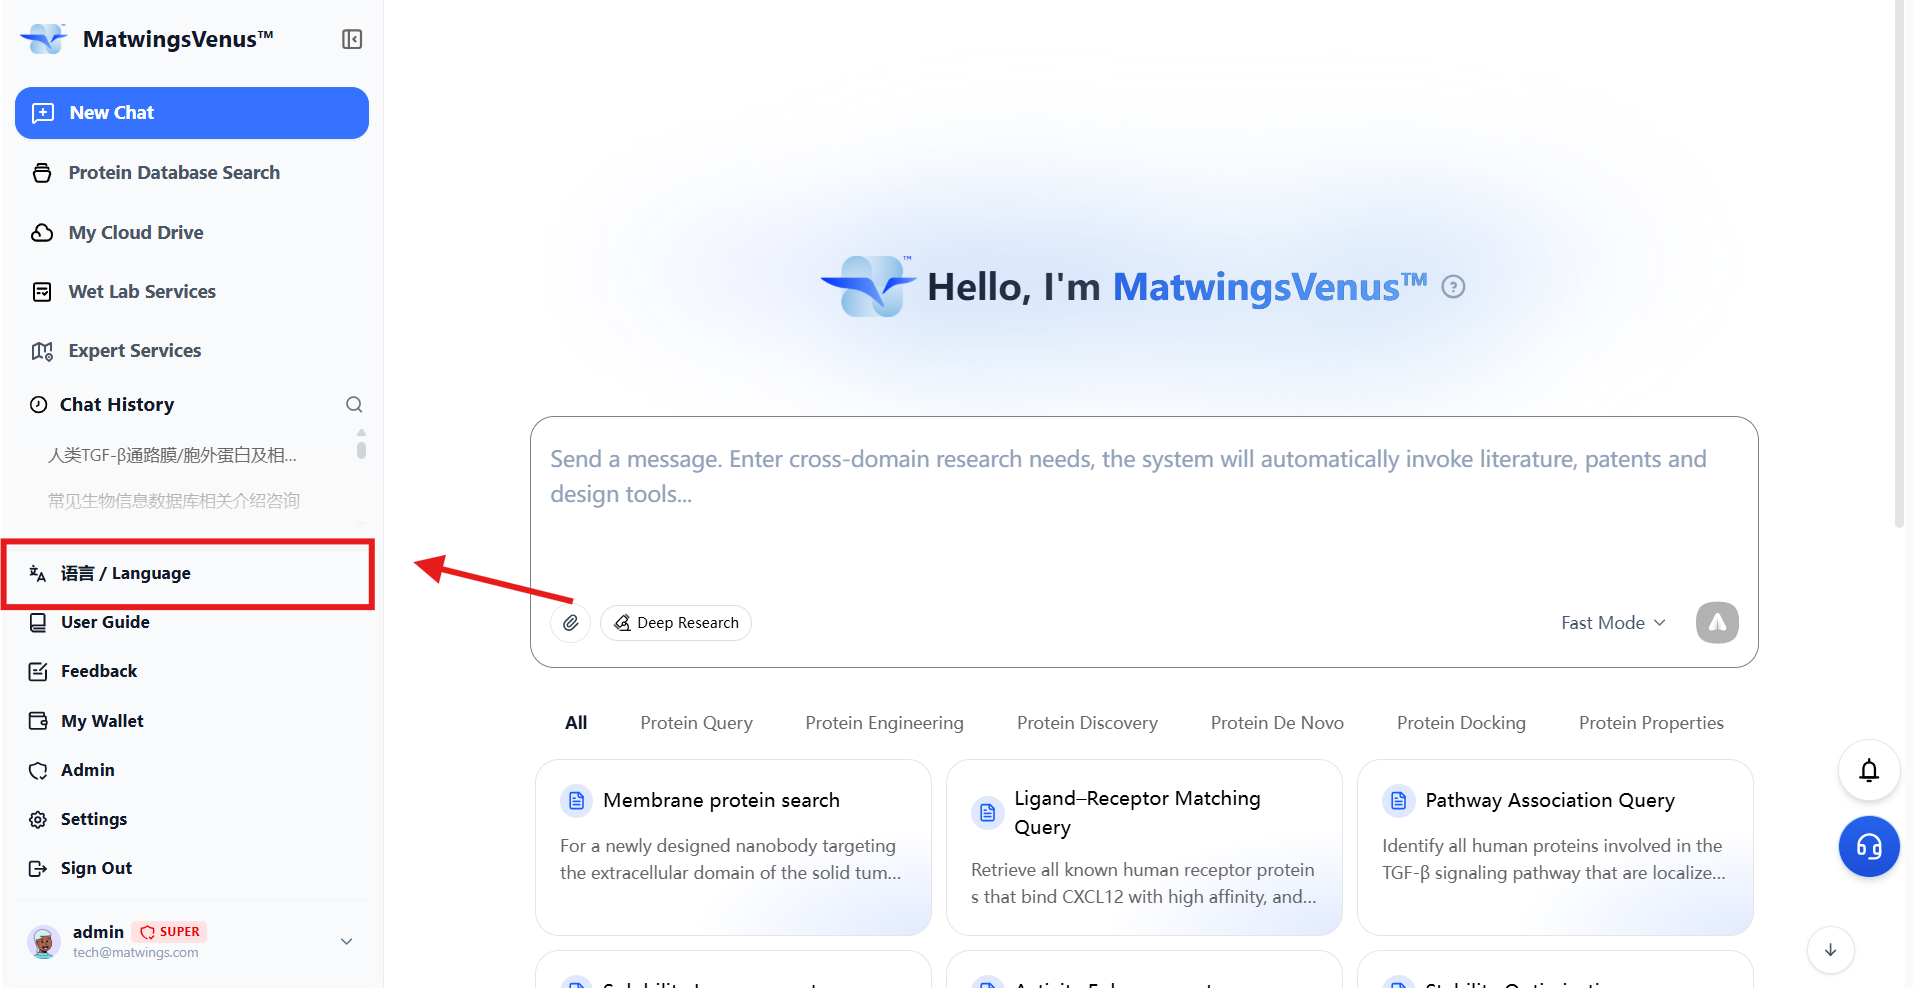Screen dimensions: 1913x988
Task: Open the 常见生物信息数据库 chat entry
Action: point(174,501)
